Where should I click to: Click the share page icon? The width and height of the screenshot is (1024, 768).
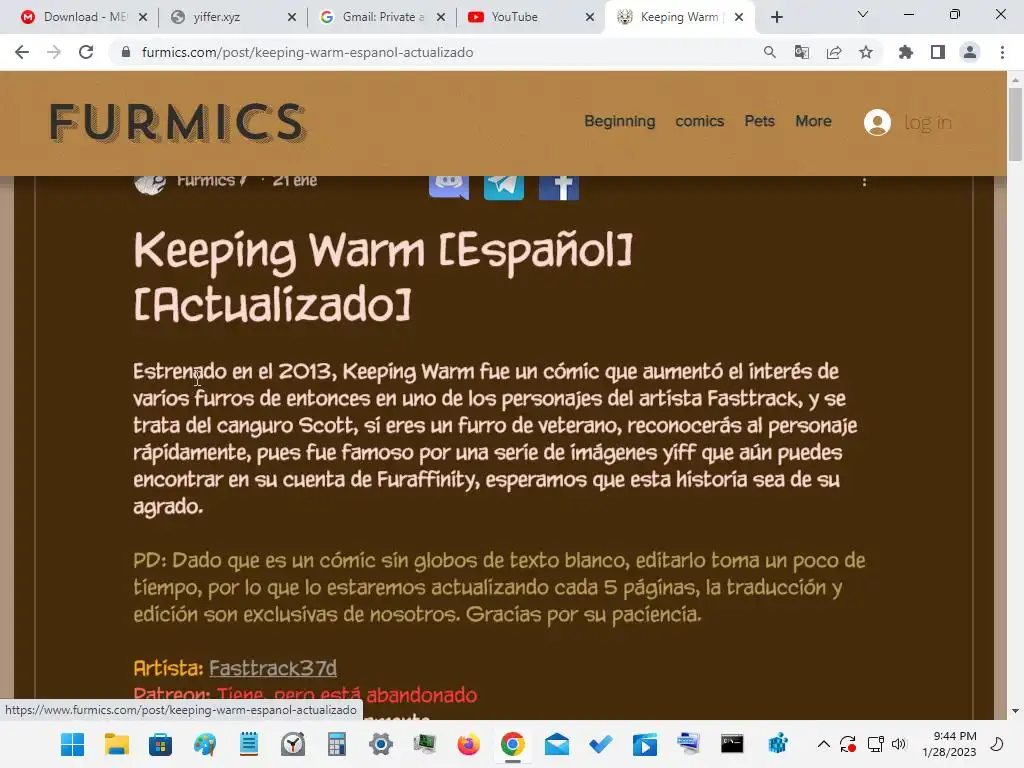click(x=834, y=52)
